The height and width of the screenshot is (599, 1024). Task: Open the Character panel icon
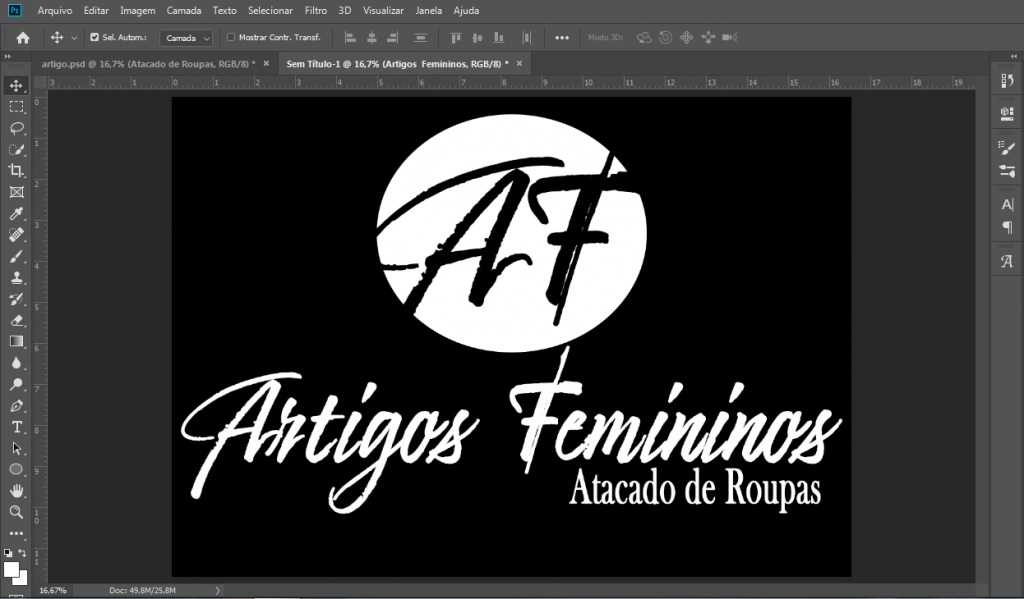pos(1007,204)
